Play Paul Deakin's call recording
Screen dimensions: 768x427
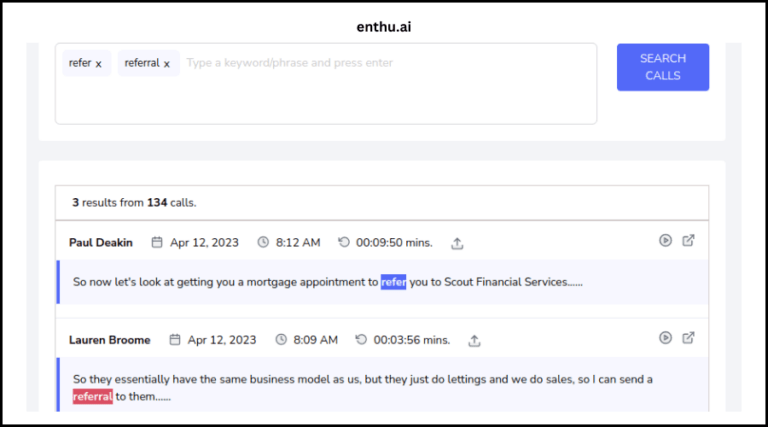pos(665,240)
